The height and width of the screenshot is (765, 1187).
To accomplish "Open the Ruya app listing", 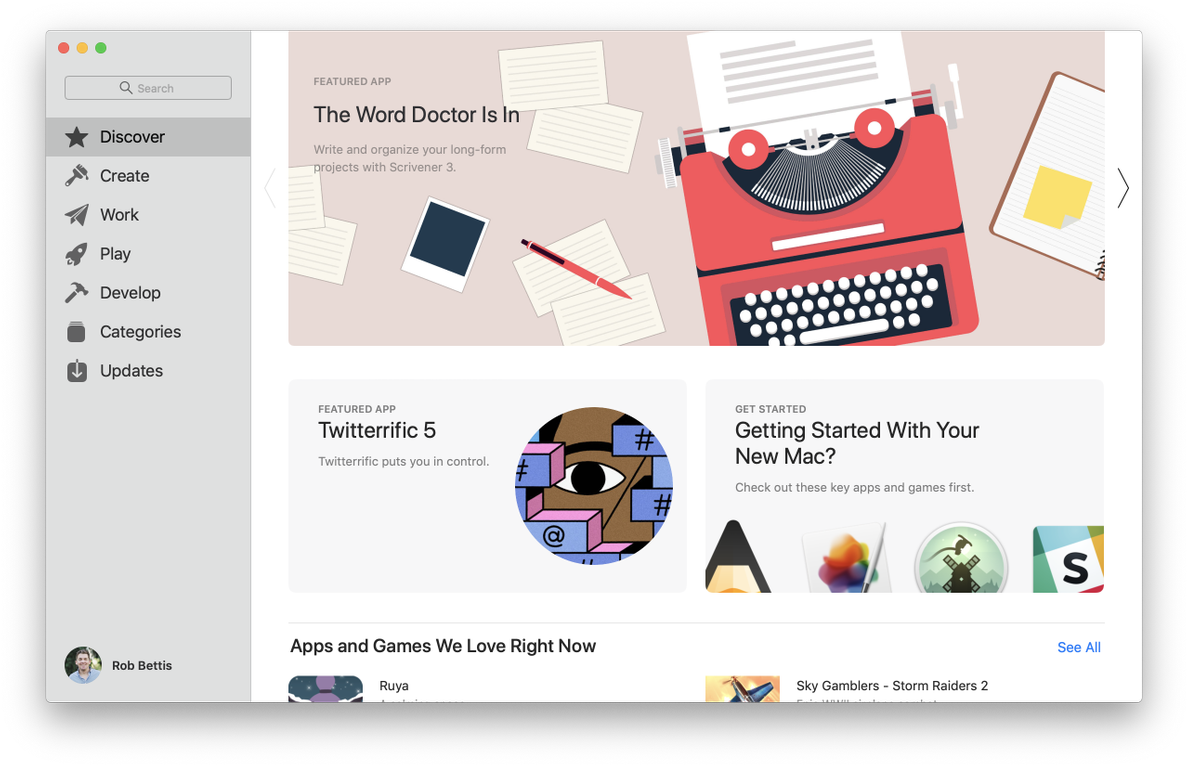I will 394,686.
